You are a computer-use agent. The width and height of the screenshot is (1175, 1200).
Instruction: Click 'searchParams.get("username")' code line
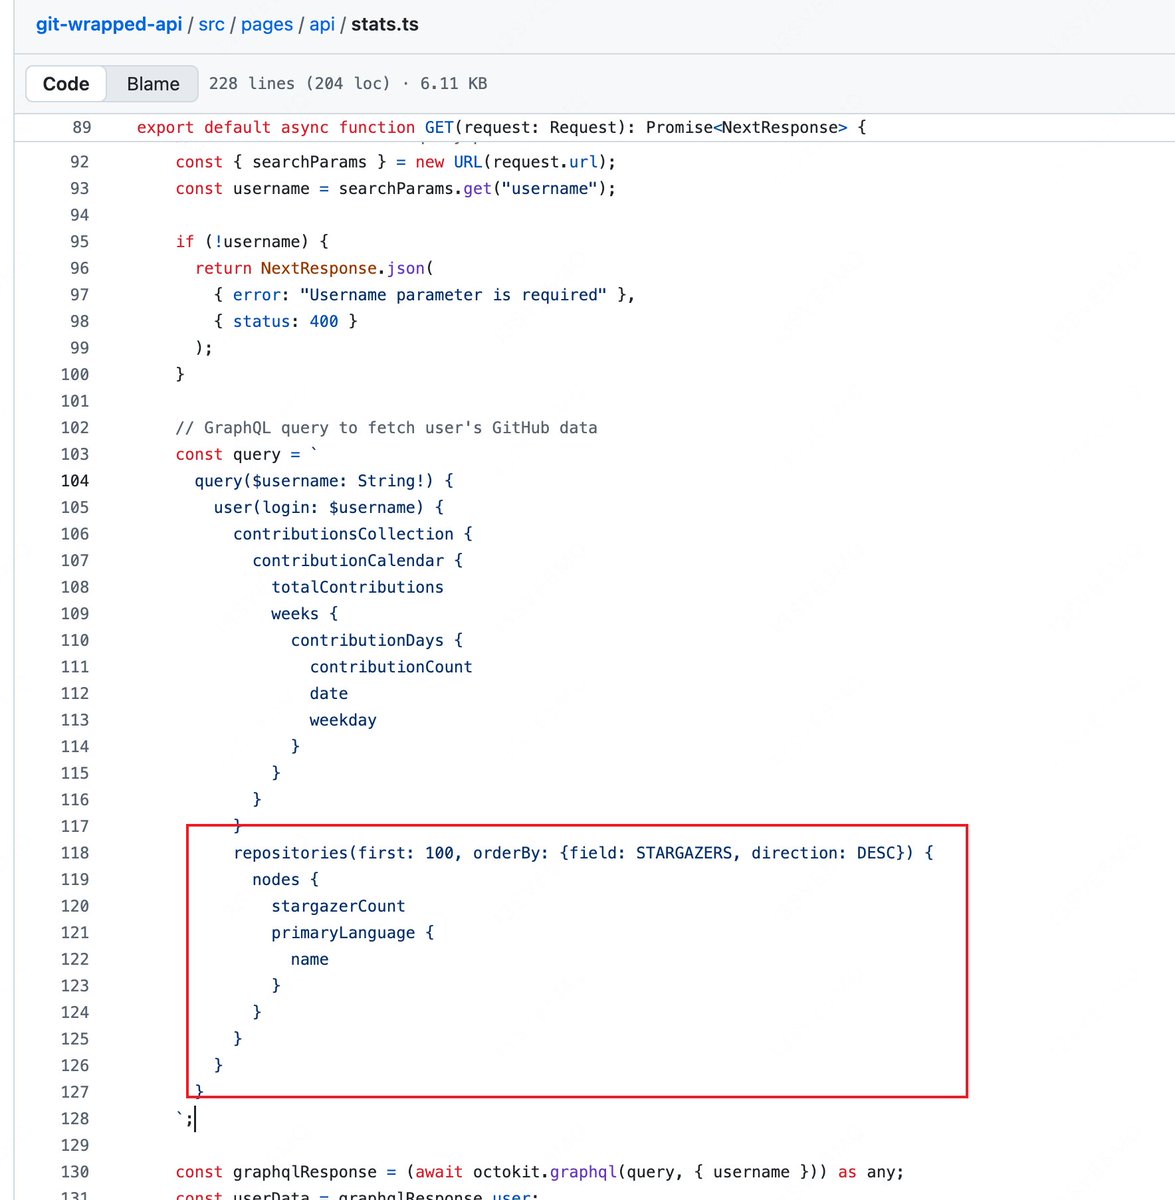point(395,188)
